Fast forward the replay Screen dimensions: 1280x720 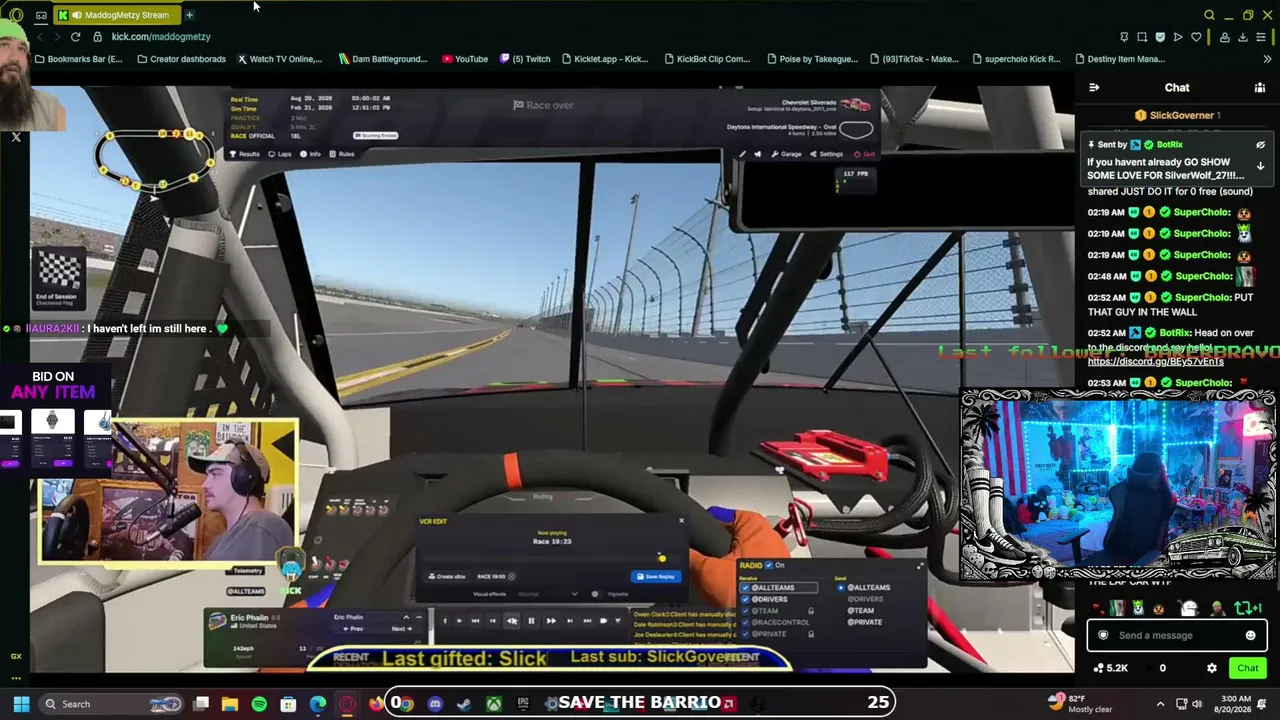[551, 621]
